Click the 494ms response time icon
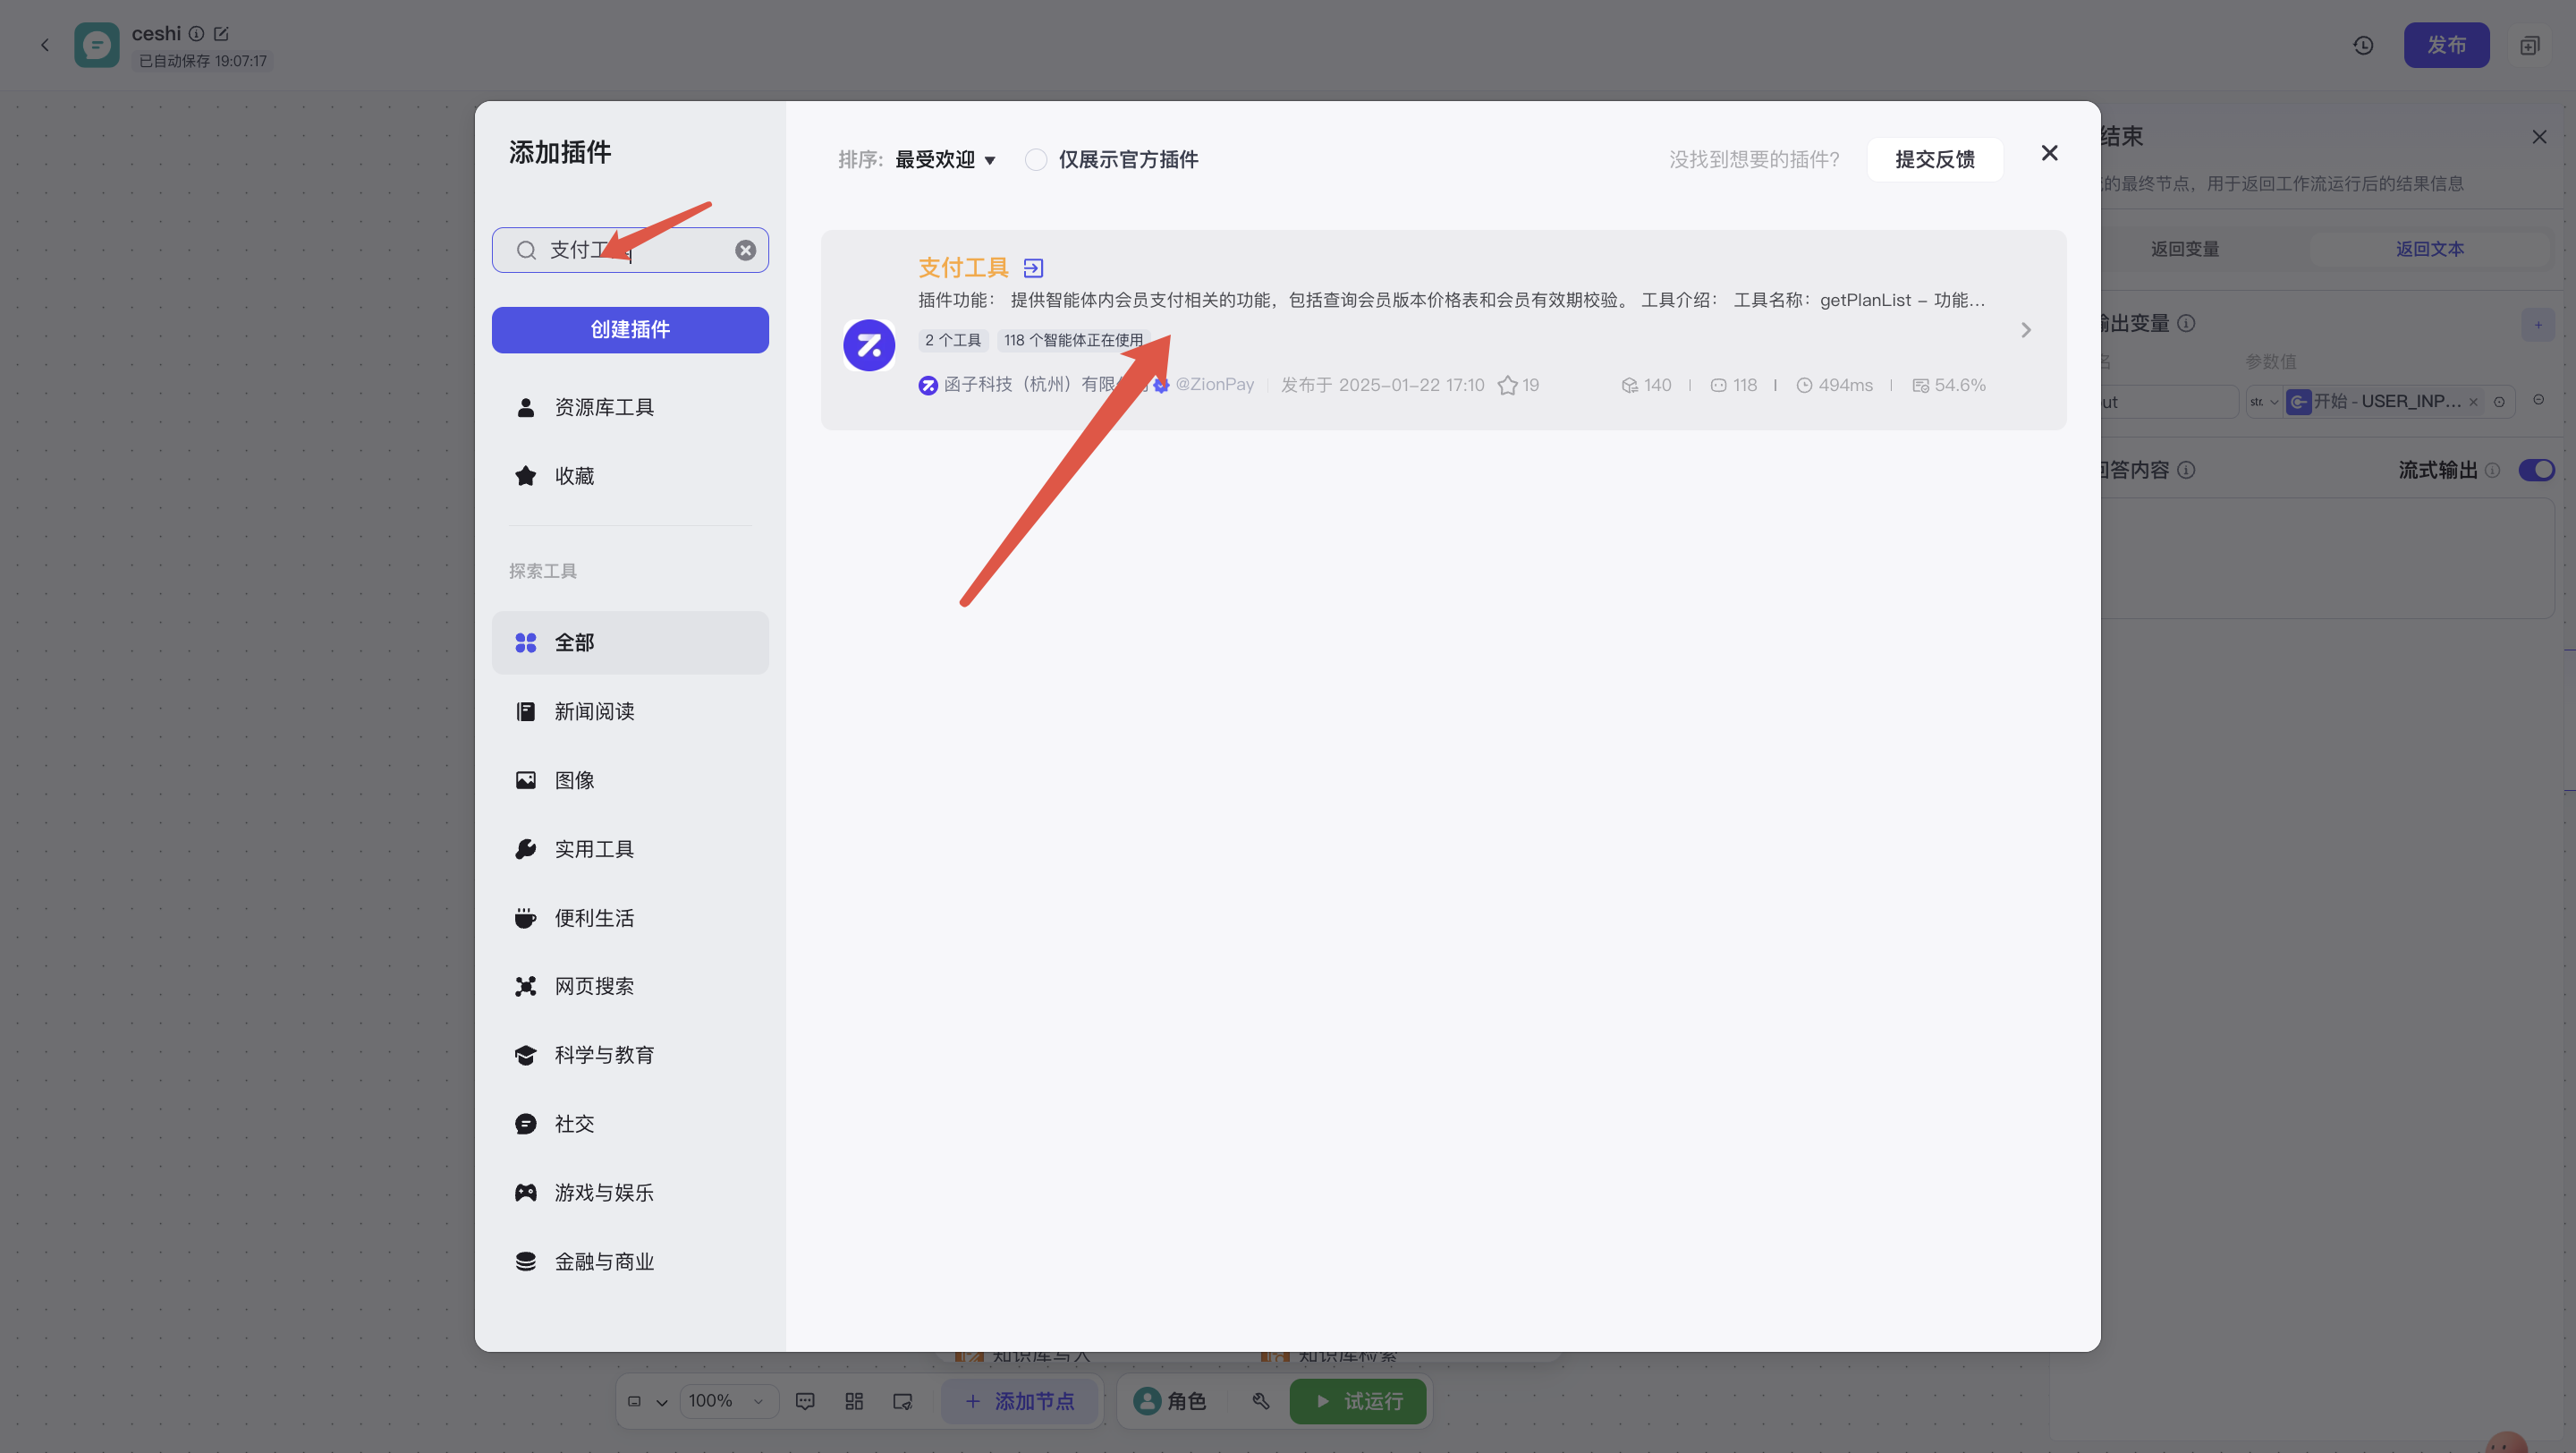The image size is (2576, 1453). (x=1804, y=386)
